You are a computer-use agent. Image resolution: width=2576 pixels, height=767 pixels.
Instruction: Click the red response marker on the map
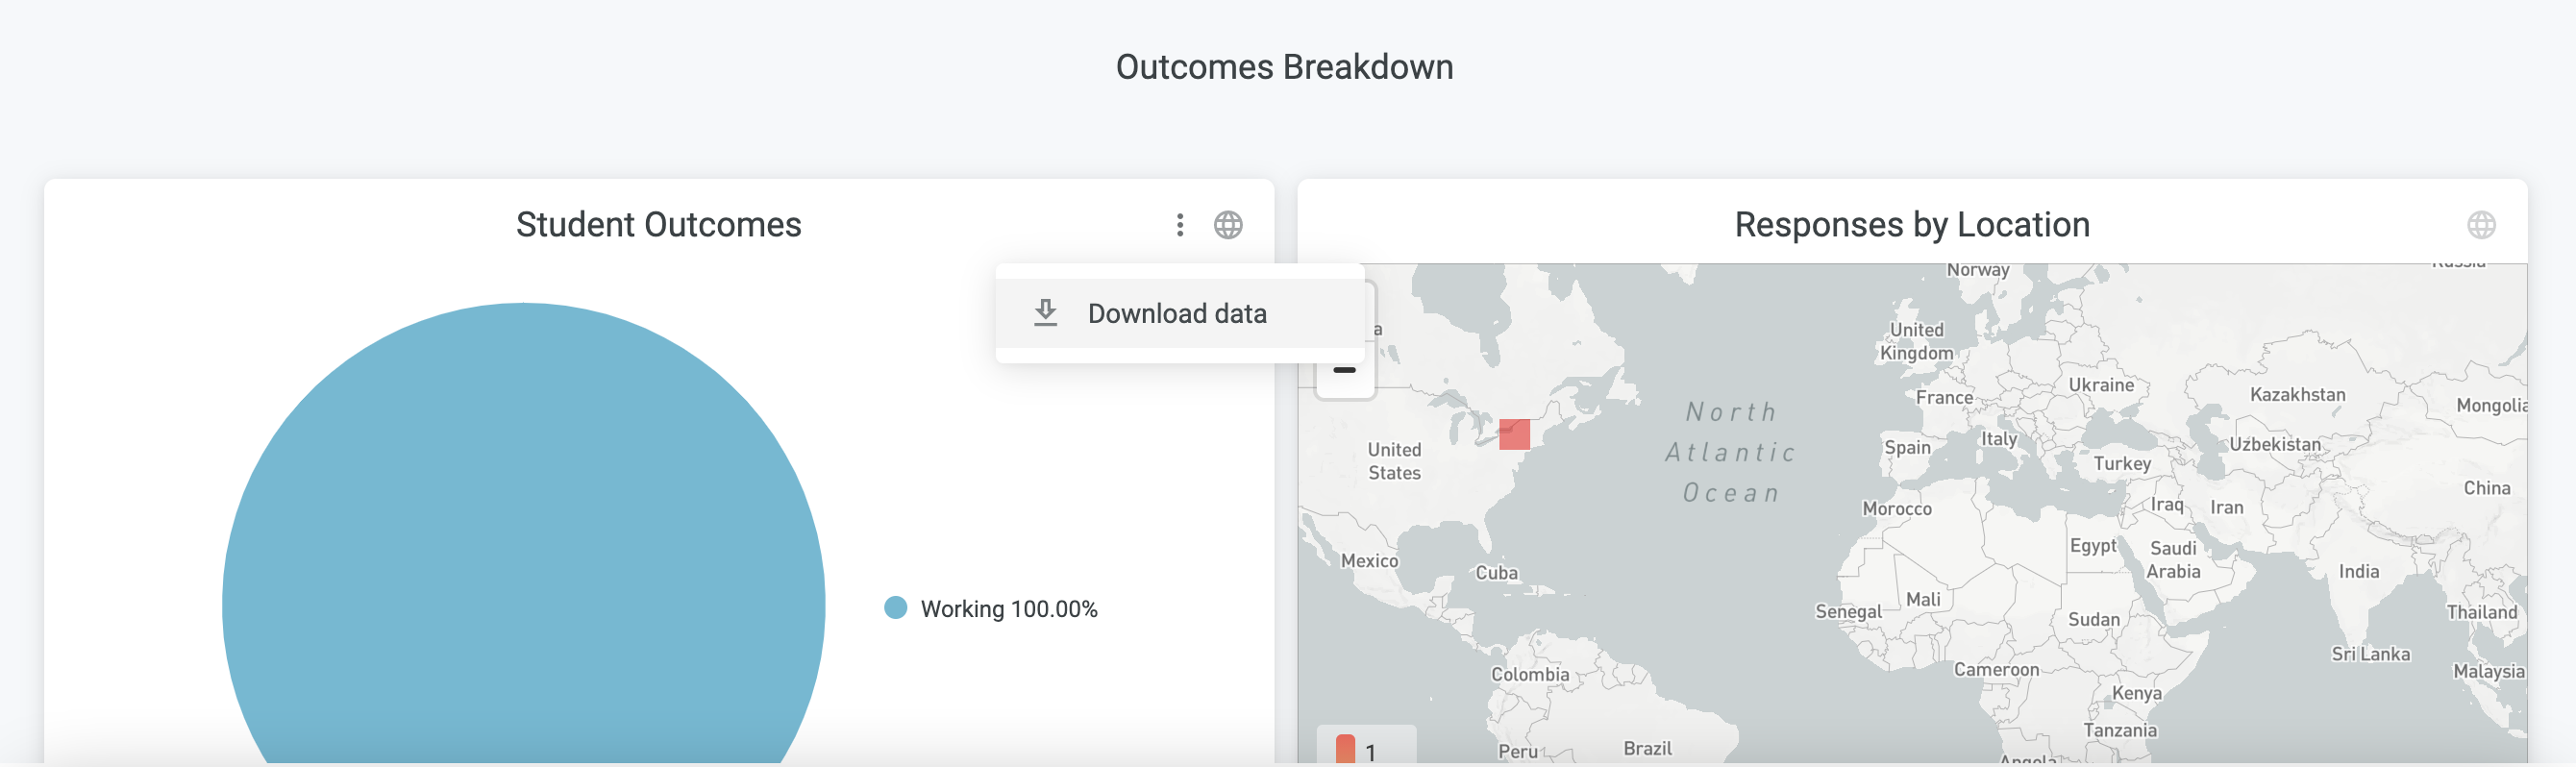(1514, 434)
